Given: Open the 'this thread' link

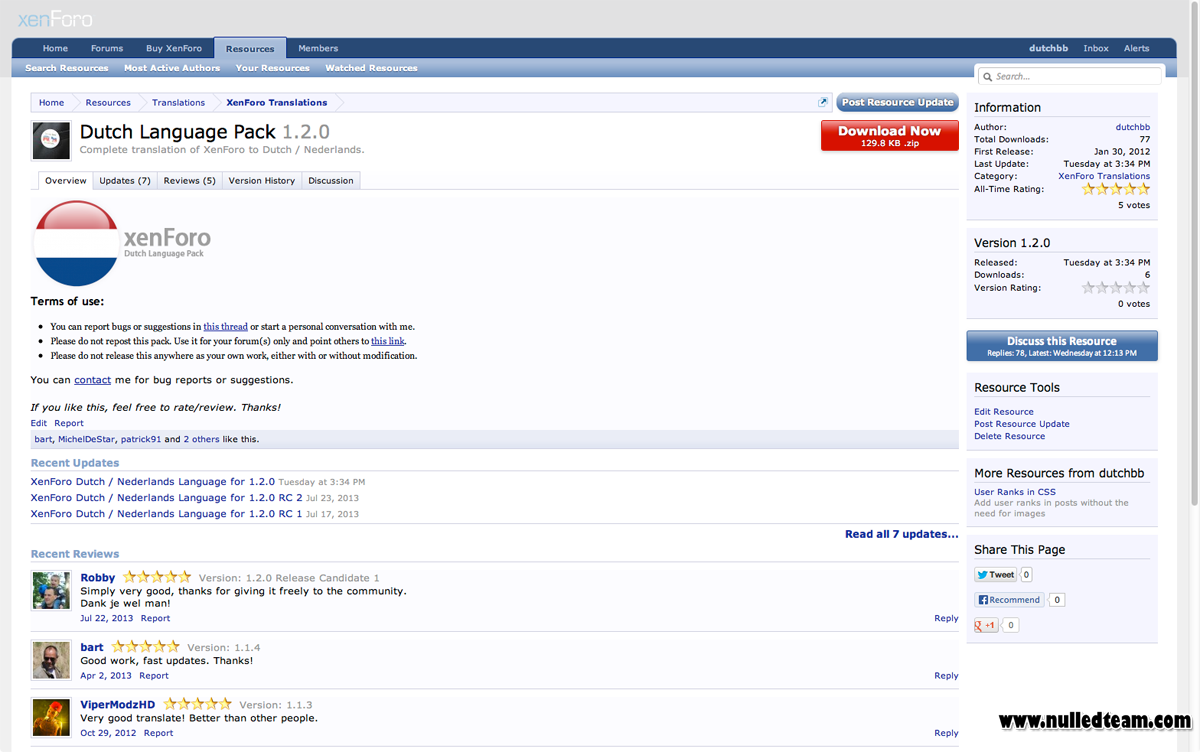Looking at the screenshot, I should (x=225, y=326).
